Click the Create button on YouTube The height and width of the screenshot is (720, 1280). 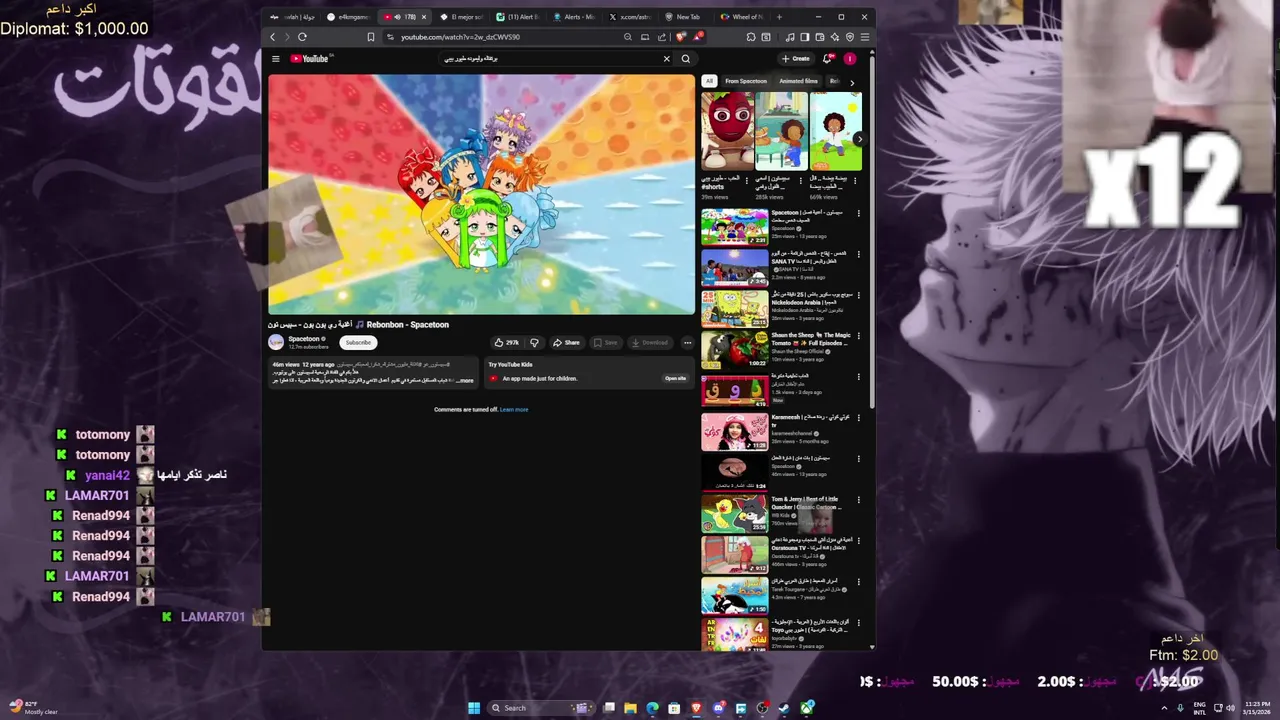coord(796,58)
